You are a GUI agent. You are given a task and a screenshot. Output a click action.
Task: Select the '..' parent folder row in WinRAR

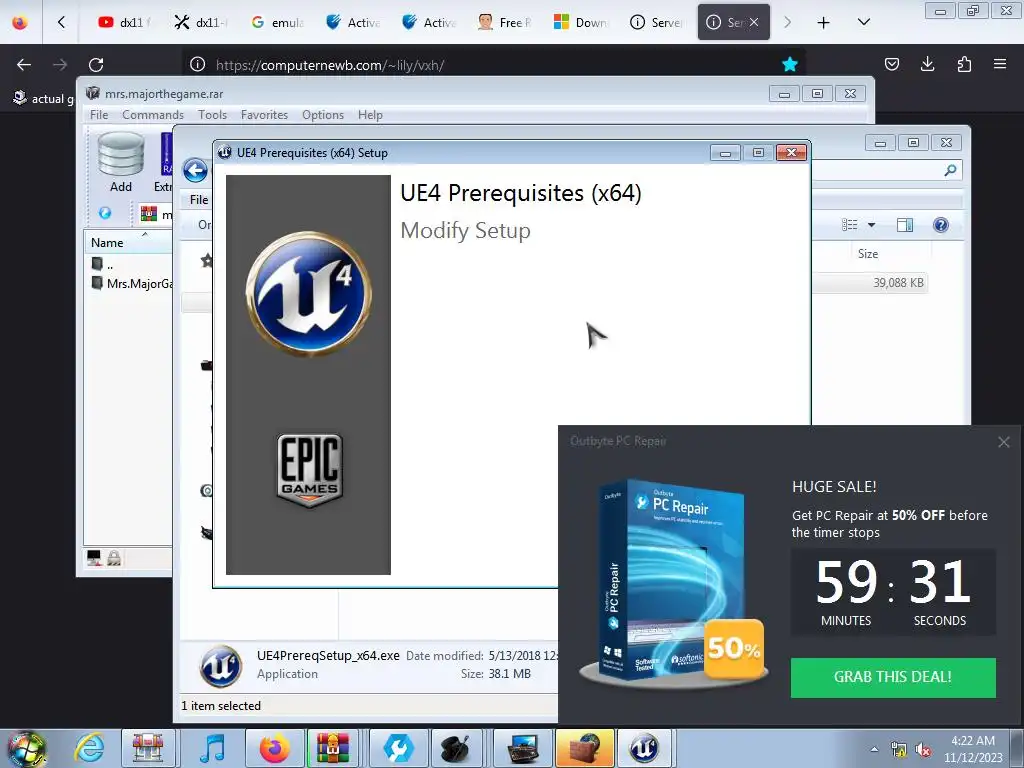click(x=103, y=264)
